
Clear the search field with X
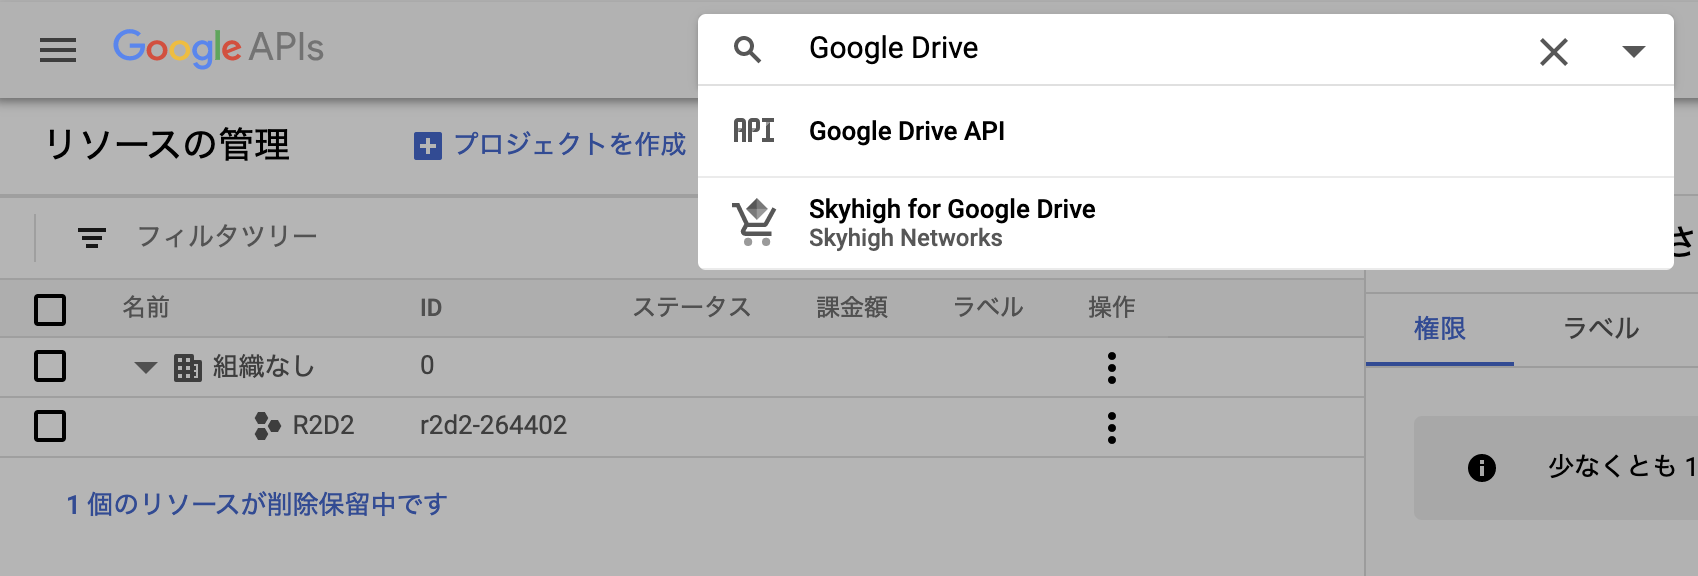click(1553, 51)
